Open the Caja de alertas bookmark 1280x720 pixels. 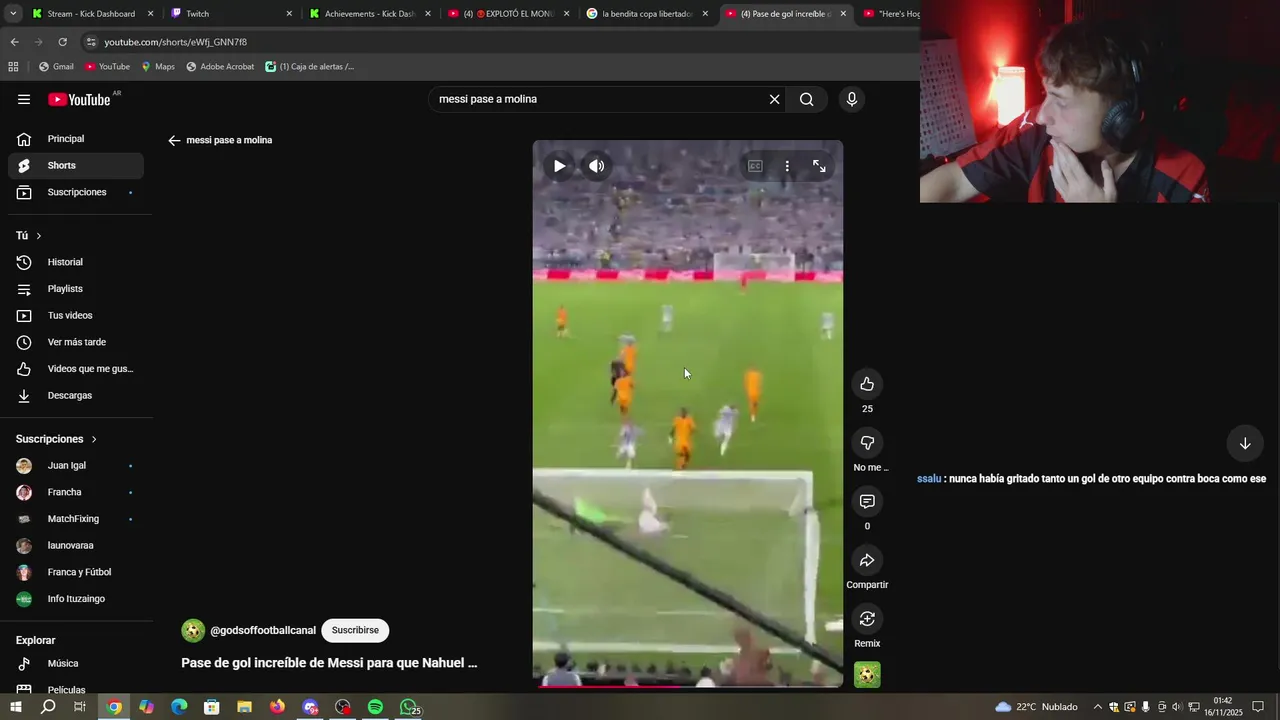click(x=309, y=66)
